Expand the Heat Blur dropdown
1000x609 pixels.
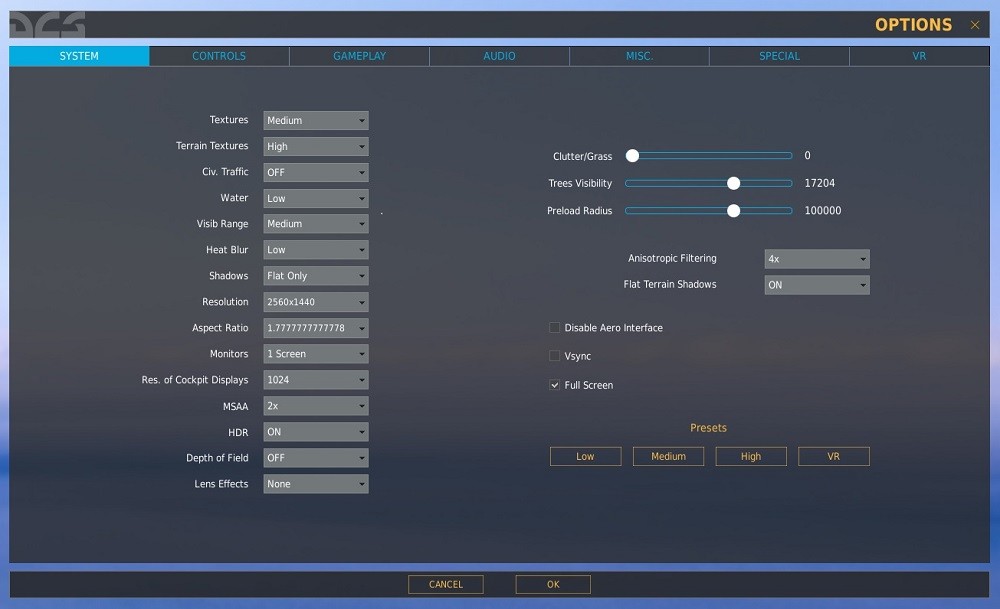[x=316, y=250]
